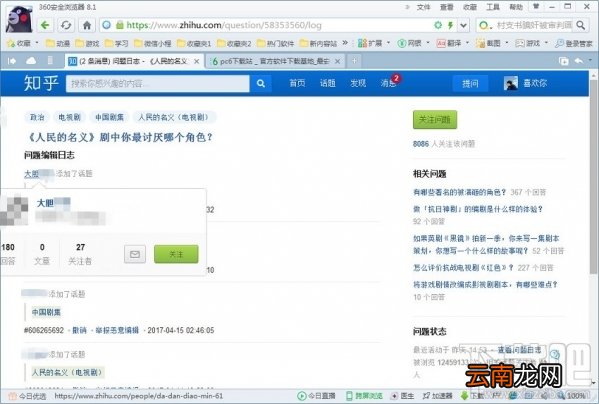
Task: Open the 喜欢你 user profile avatar
Action: coord(511,83)
